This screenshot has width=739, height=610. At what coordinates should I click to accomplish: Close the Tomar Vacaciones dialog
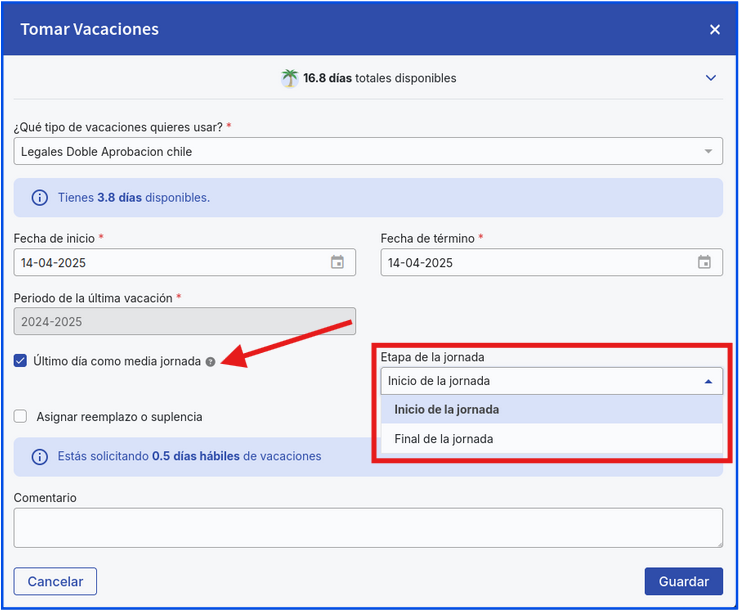714,30
